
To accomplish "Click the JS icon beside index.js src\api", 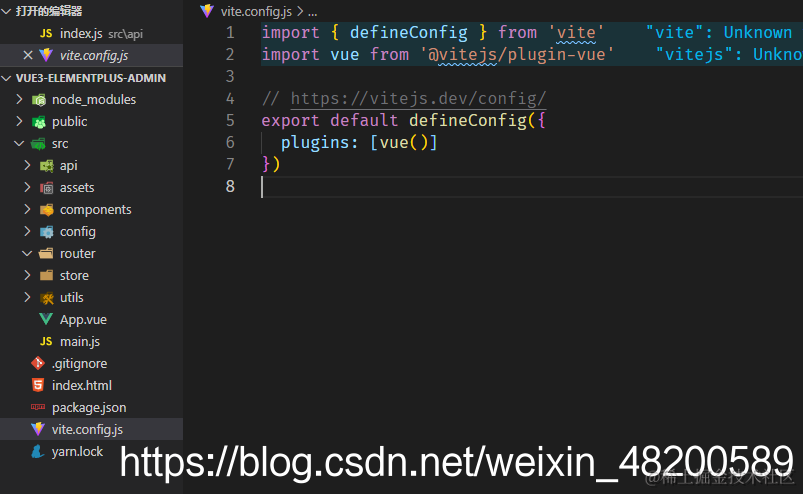I will click(x=46, y=34).
